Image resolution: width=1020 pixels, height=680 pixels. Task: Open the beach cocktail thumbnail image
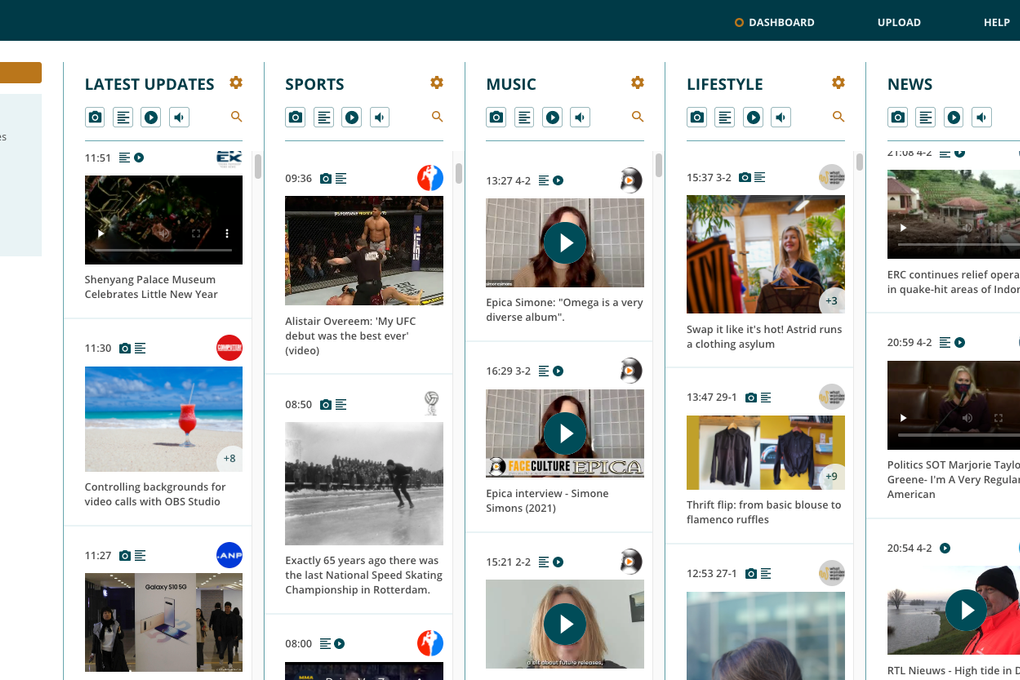click(x=163, y=419)
